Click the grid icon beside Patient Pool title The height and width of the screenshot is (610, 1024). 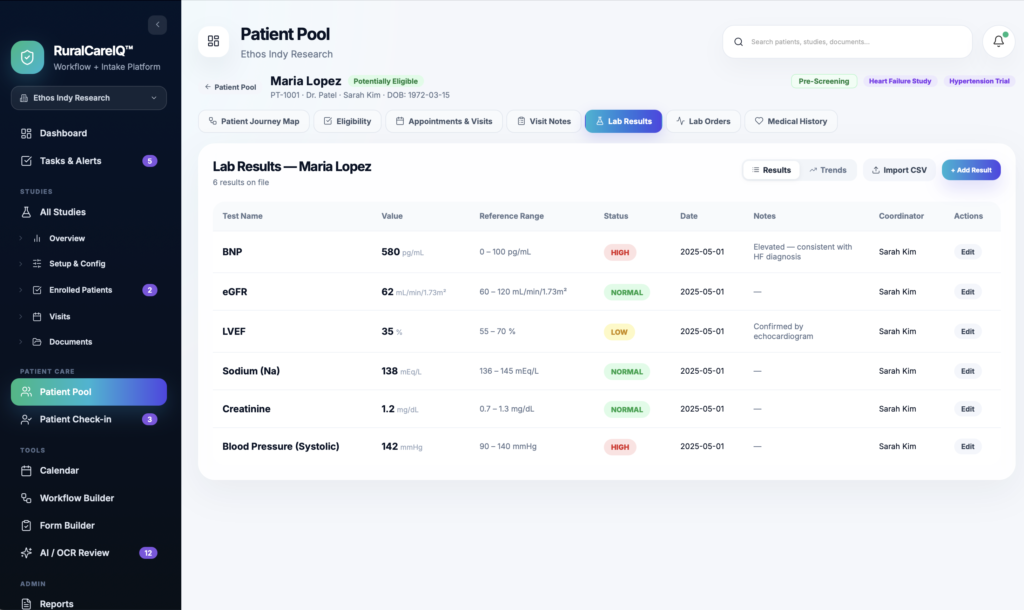tap(214, 41)
